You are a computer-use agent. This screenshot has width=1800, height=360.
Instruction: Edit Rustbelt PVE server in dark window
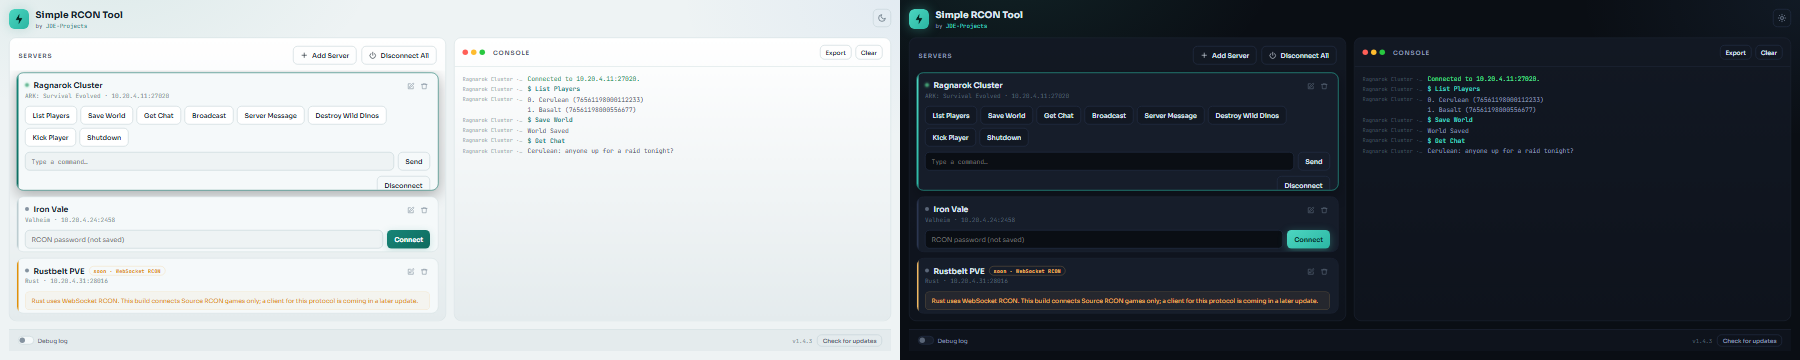pos(1311,272)
